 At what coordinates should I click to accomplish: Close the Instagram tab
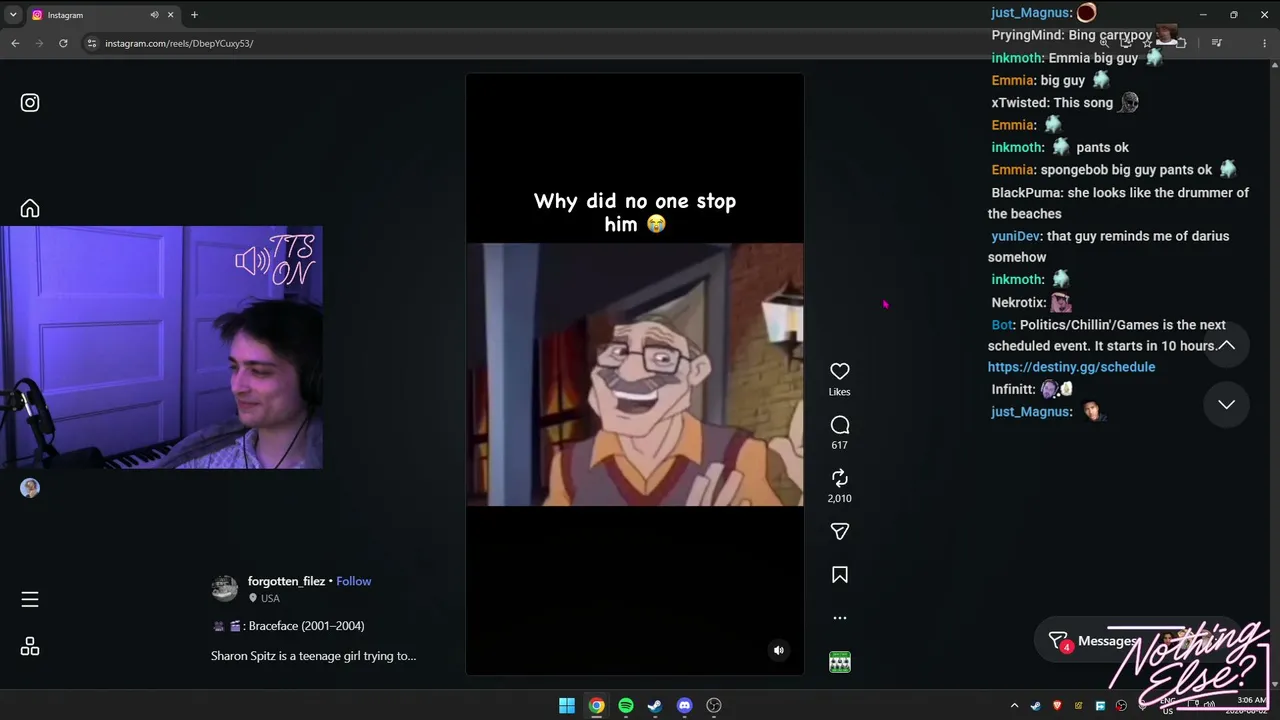coord(170,15)
